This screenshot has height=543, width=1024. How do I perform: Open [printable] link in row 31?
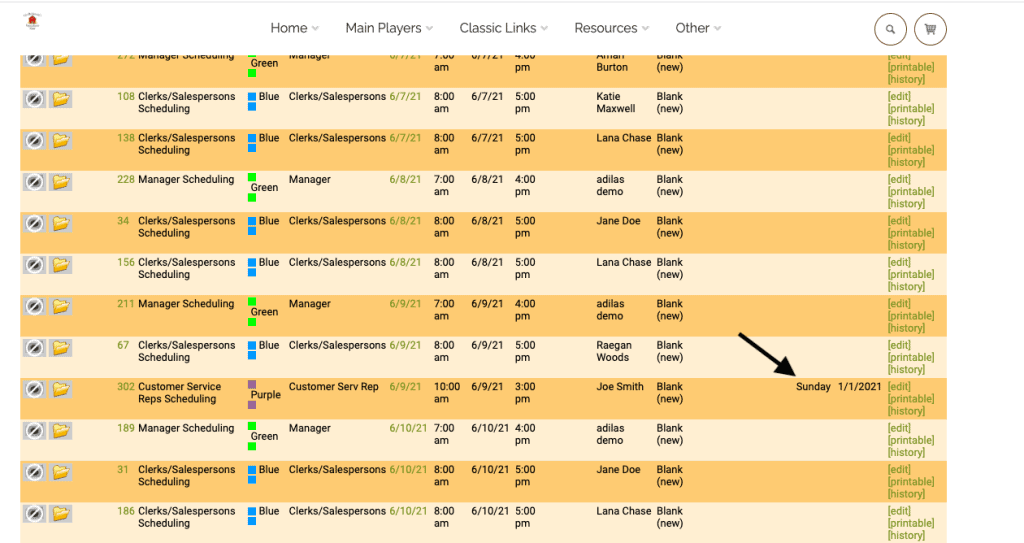(910, 482)
